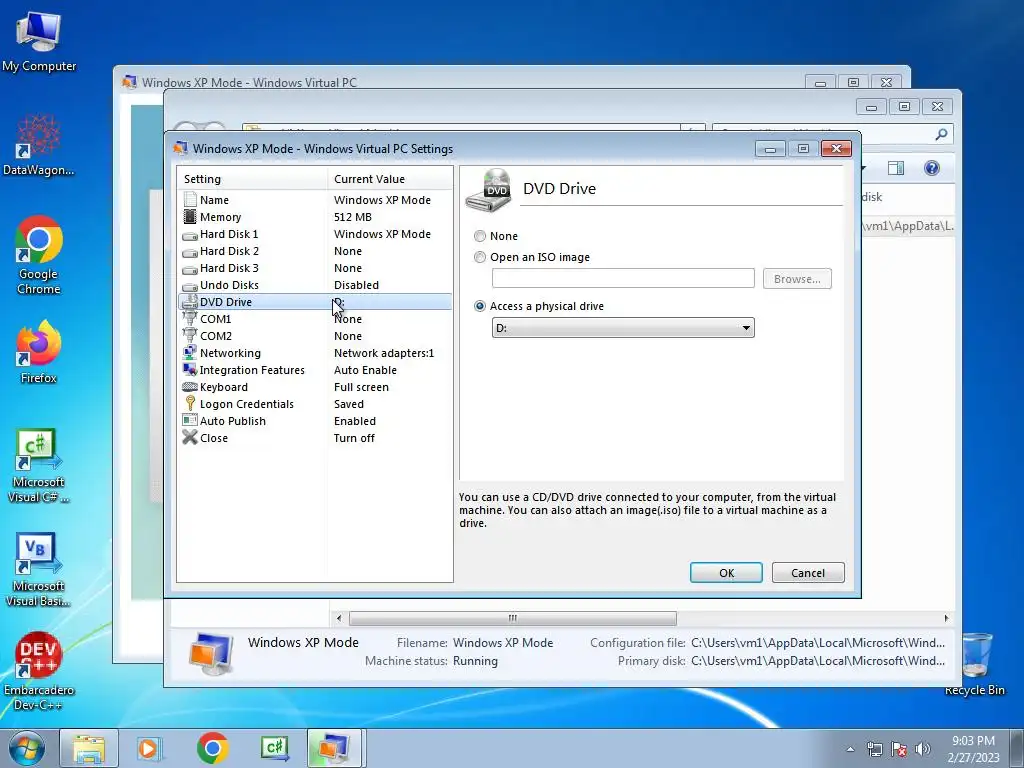
Task: Click the Hard Disk 1 icon
Action: pyautogui.click(x=190, y=234)
